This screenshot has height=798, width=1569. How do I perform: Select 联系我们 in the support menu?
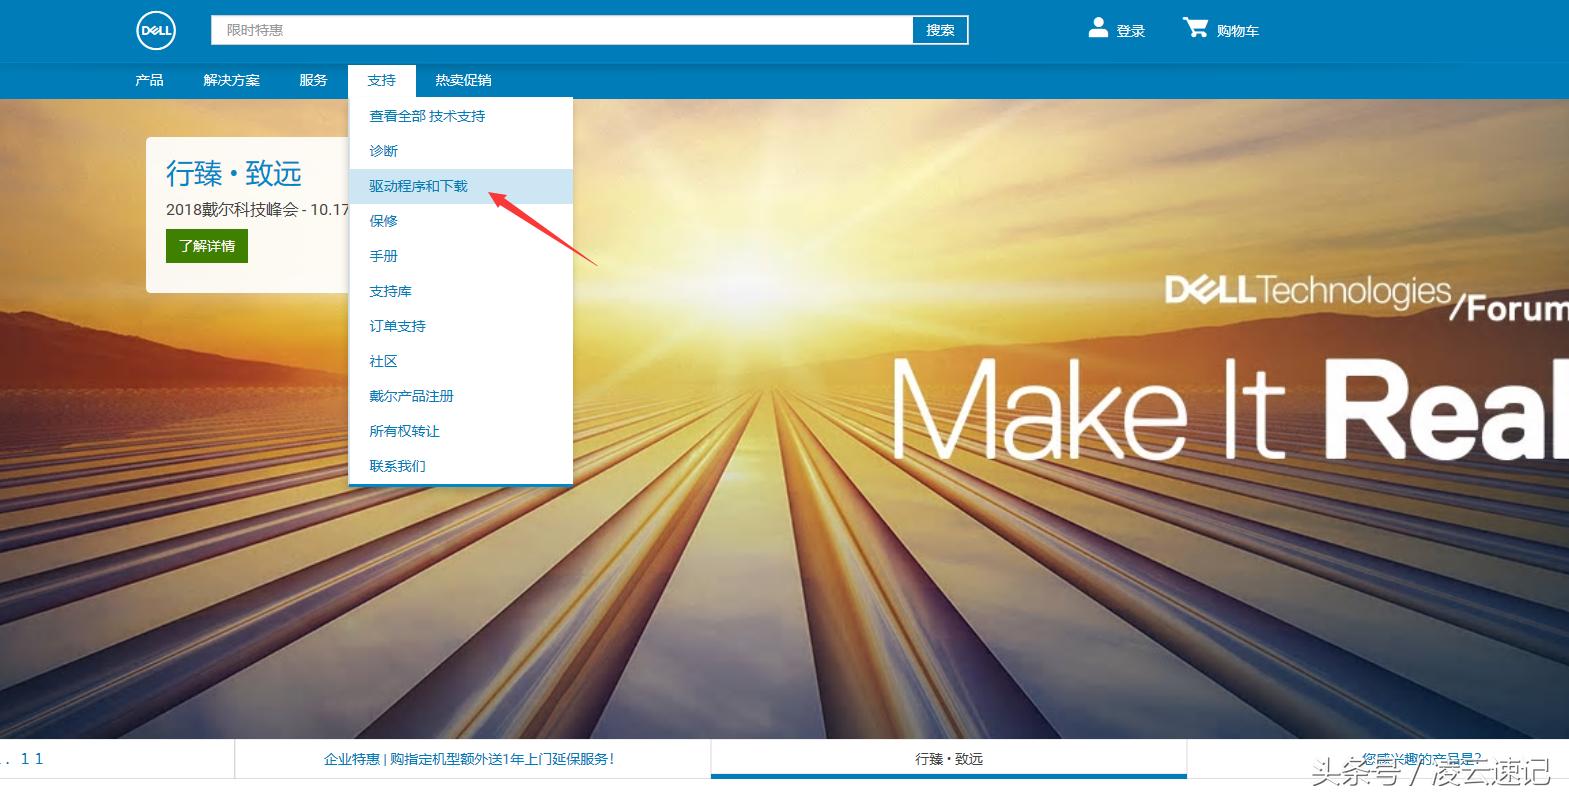460,466
